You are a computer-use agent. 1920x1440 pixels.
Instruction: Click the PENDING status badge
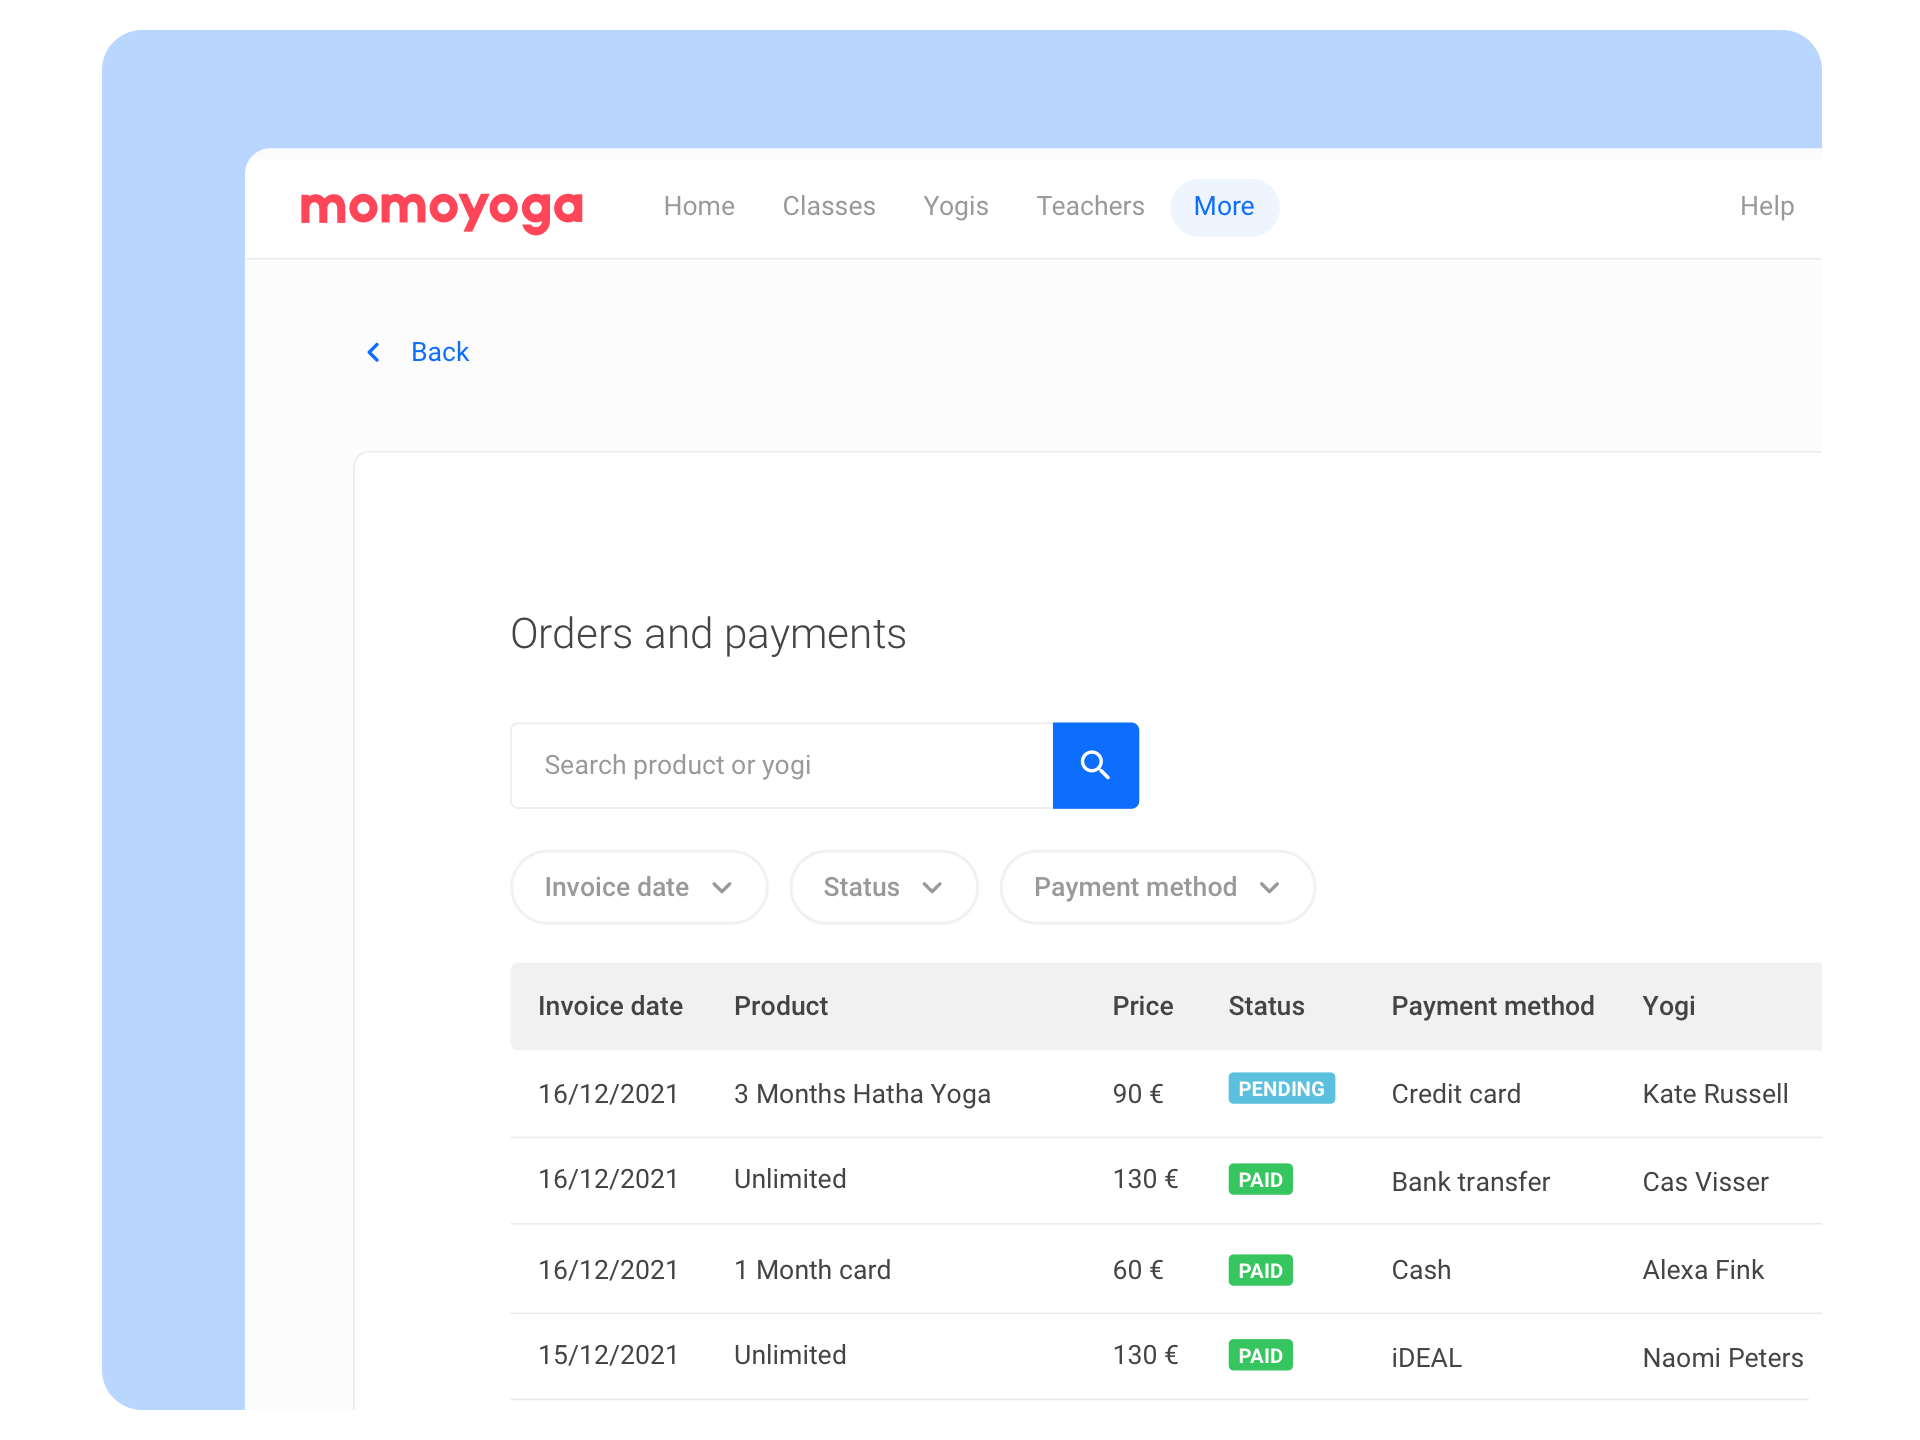1280,1089
